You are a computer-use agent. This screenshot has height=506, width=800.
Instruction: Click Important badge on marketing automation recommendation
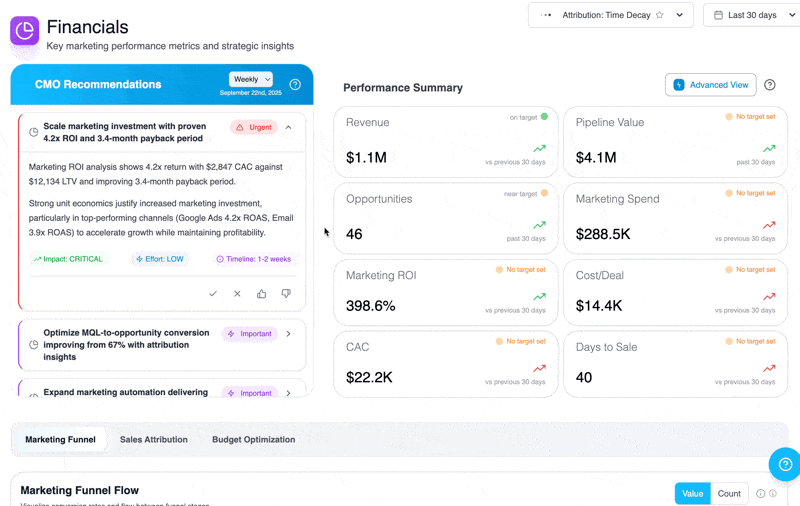[x=249, y=393]
